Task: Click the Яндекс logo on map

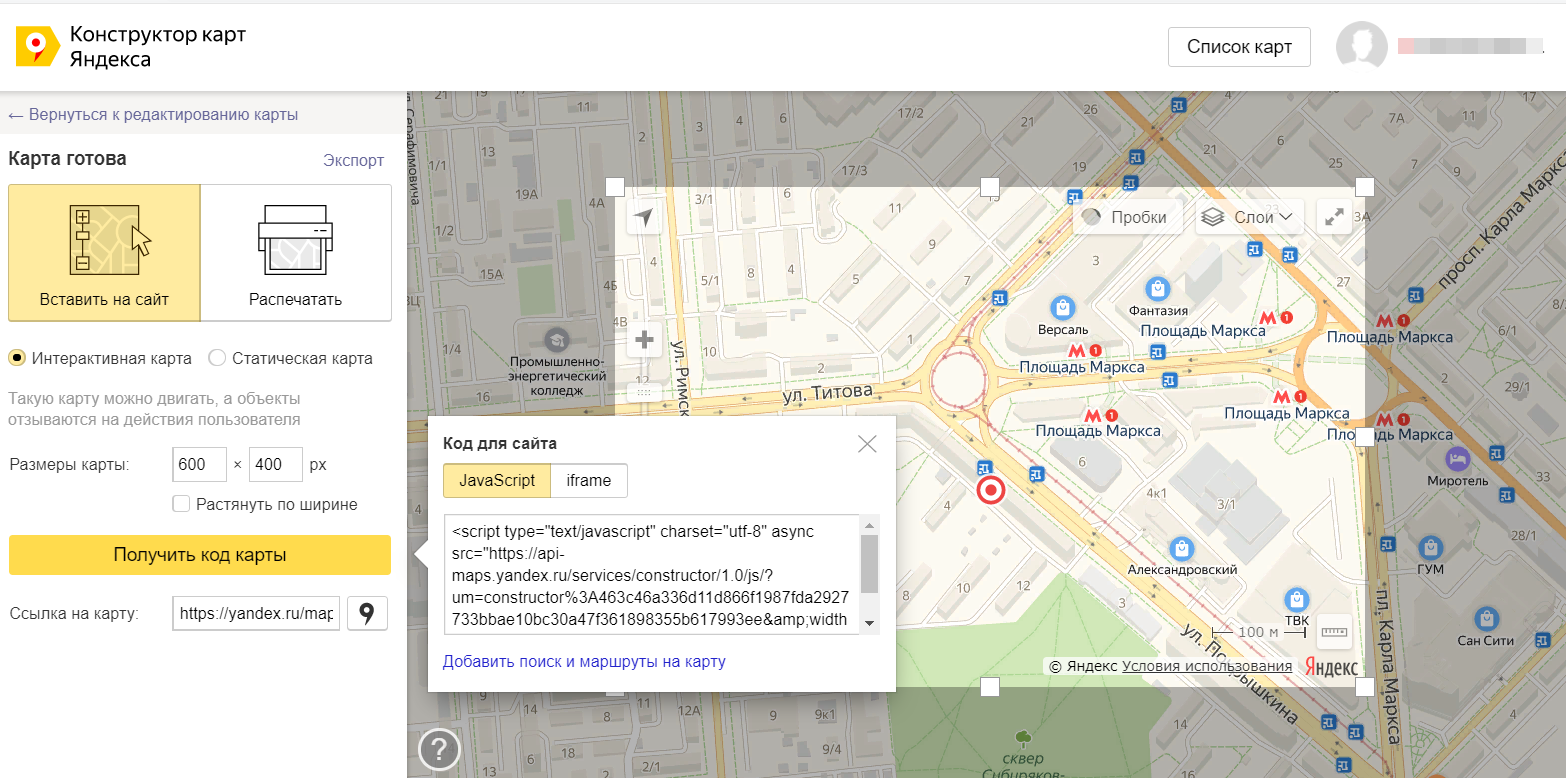Action: coord(1331,667)
